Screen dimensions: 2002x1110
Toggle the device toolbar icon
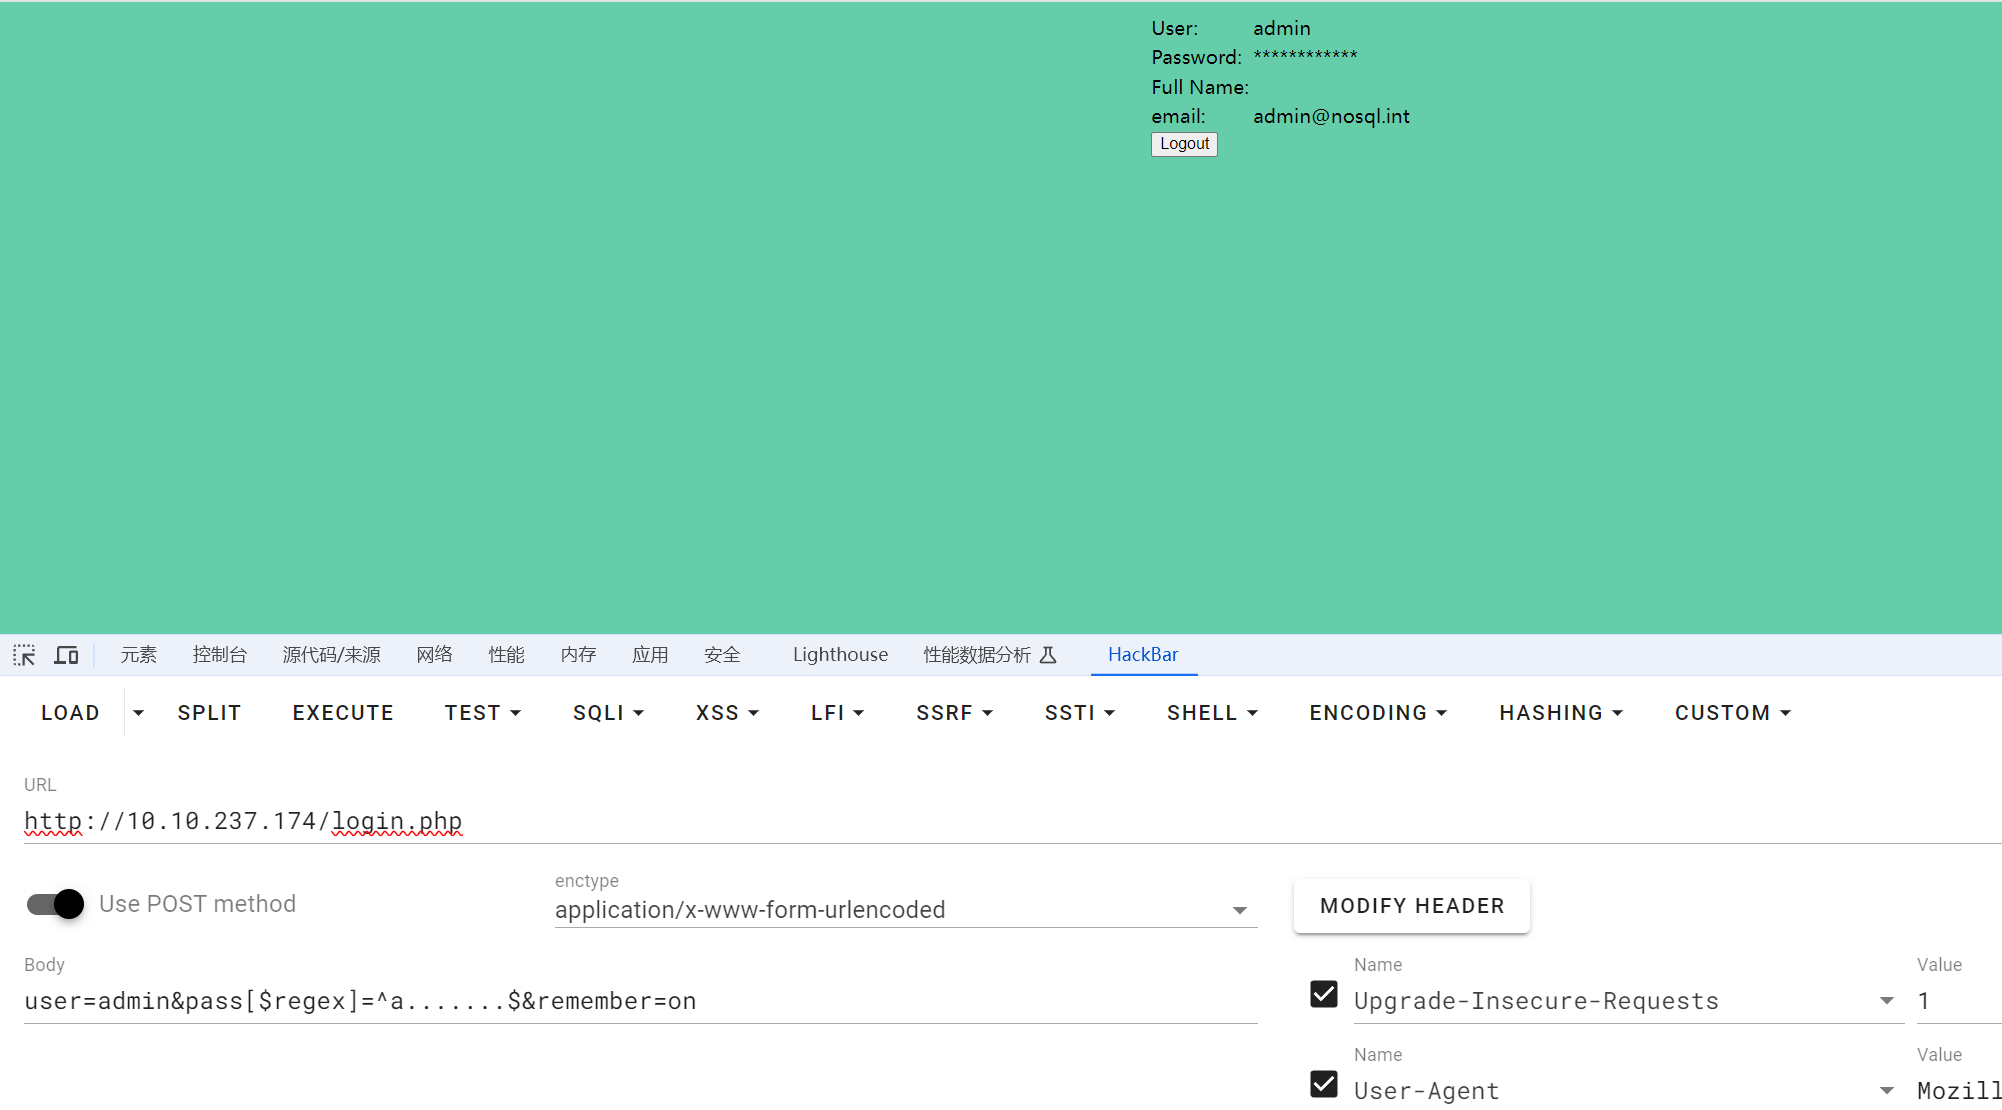[66, 655]
